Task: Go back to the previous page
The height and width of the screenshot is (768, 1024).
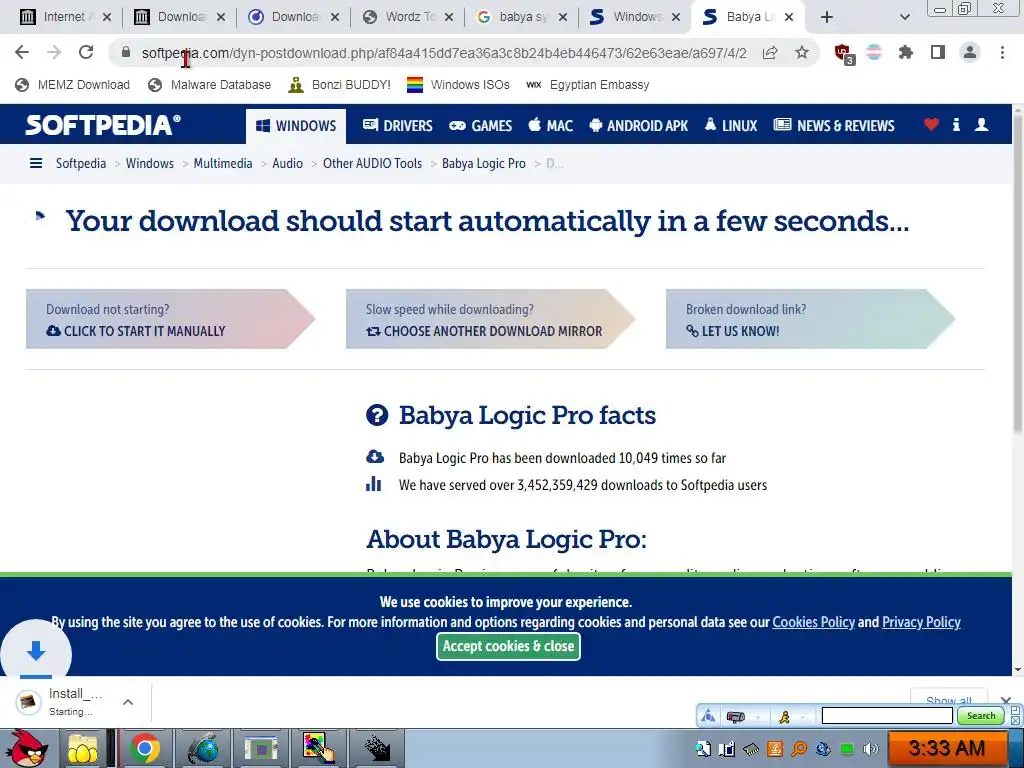Action: [x=22, y=52]
